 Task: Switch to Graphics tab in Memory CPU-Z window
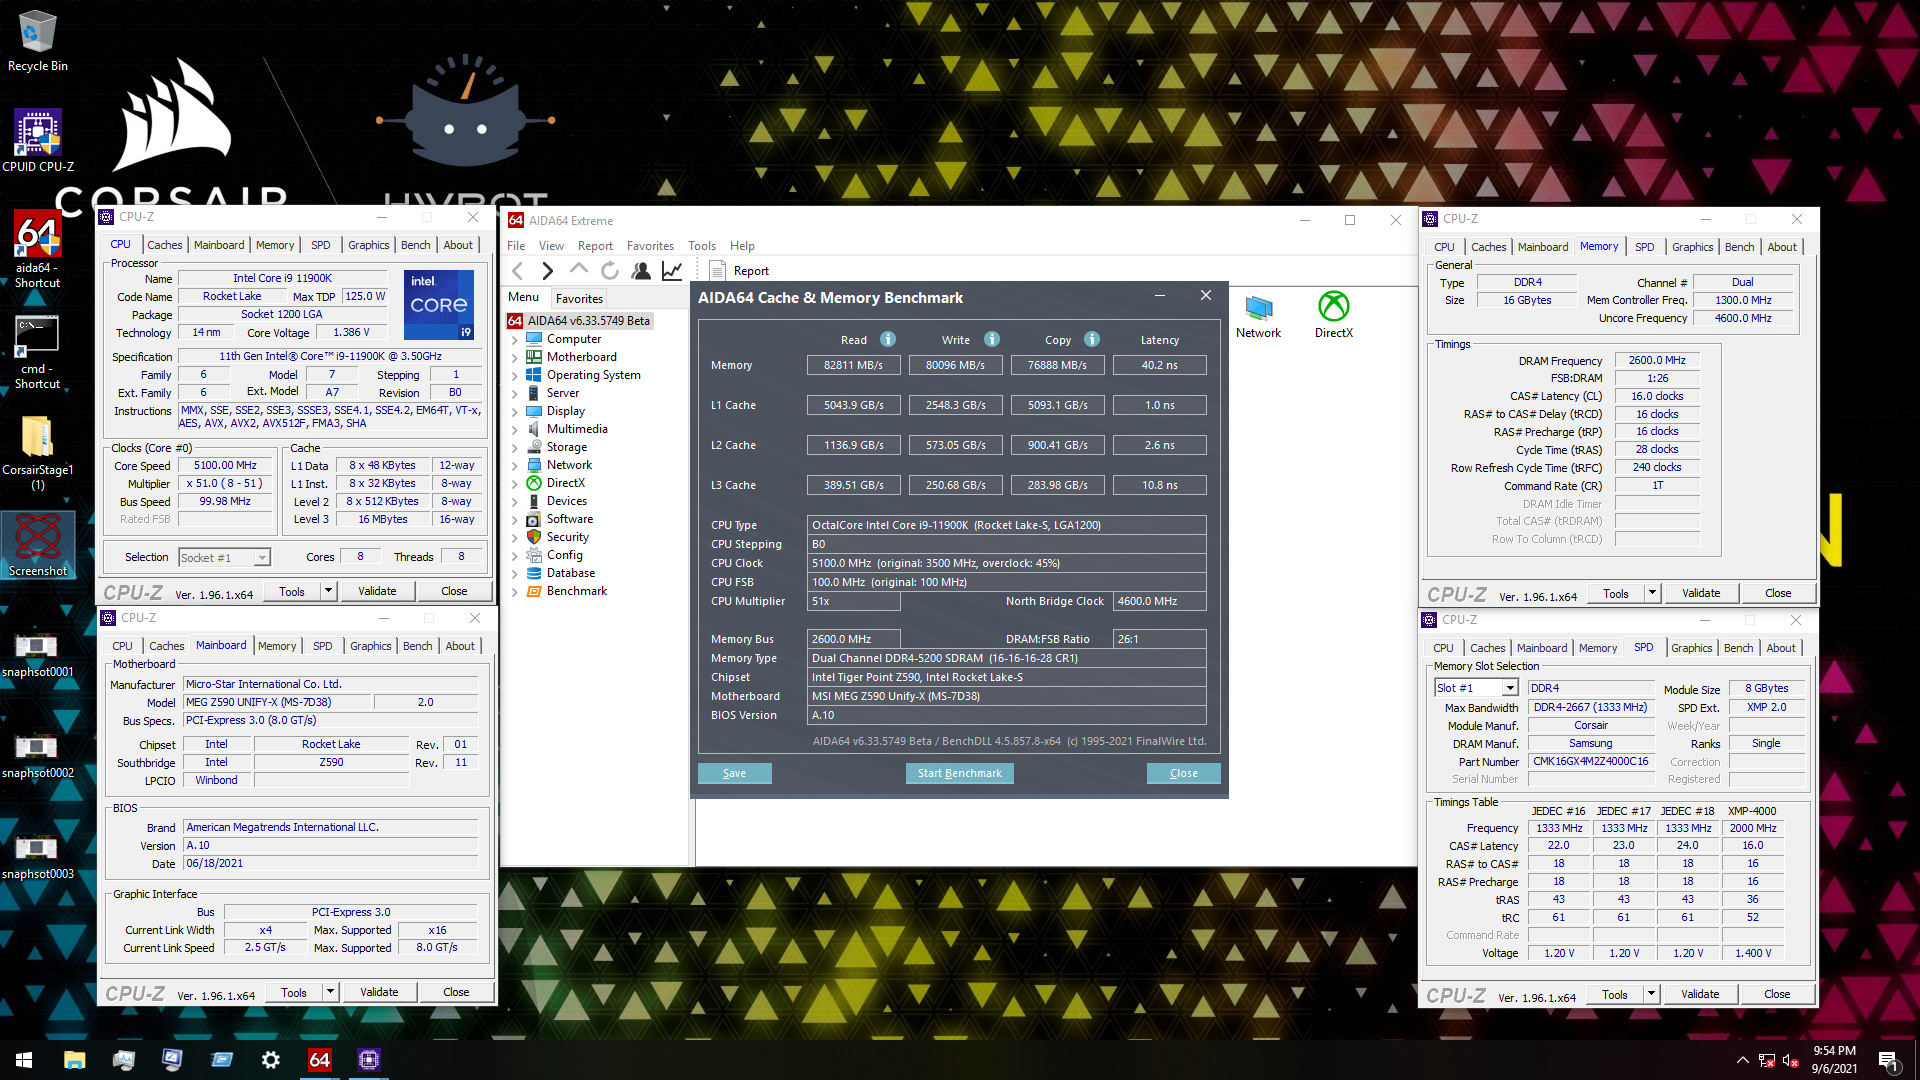[1692, 247]
